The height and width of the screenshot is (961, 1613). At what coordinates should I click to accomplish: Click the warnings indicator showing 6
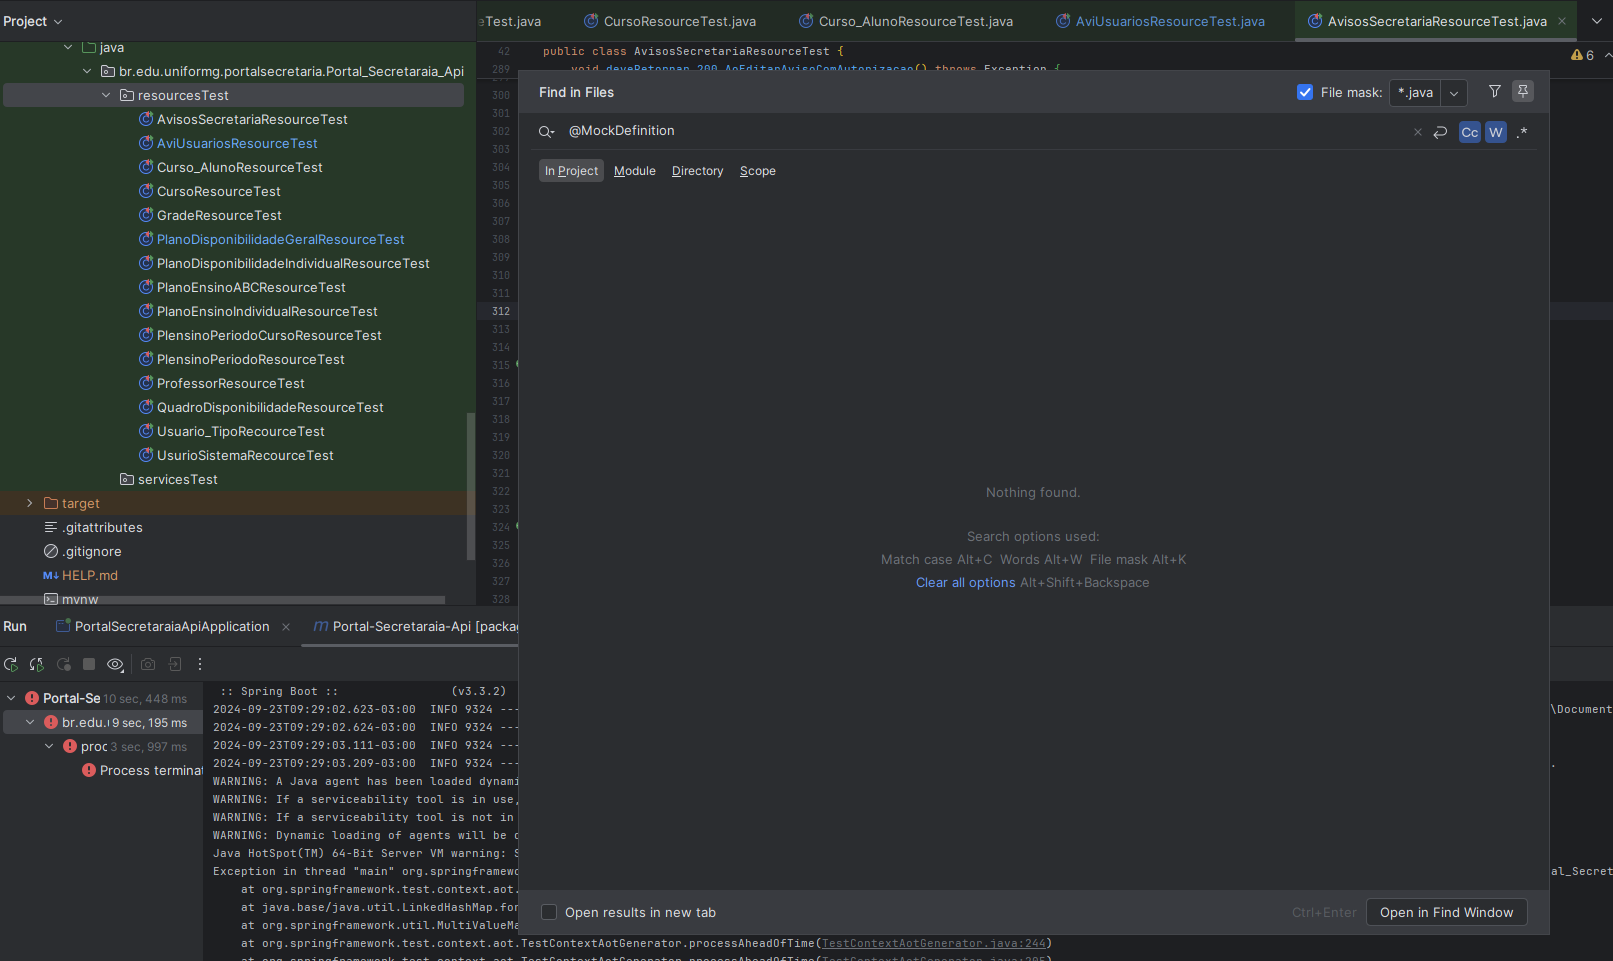coord(1583,55)
